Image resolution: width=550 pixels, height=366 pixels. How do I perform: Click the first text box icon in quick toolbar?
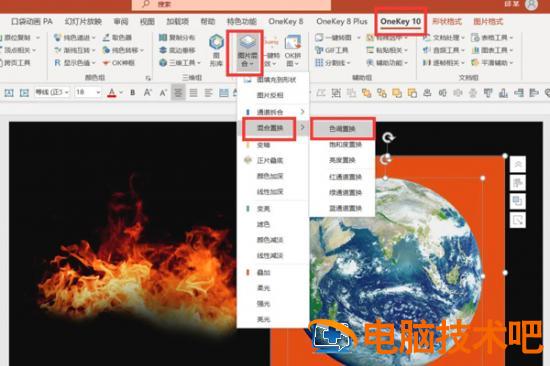[x=9, y=93]
